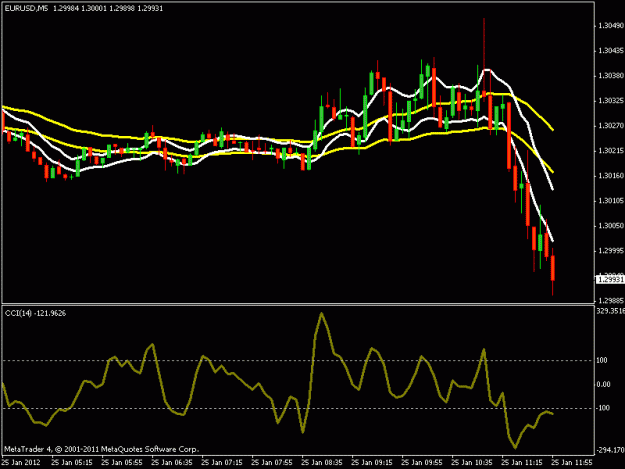
Task: Click the highlighted current price tag 1.29931
Action: click(x=610, y=280)
